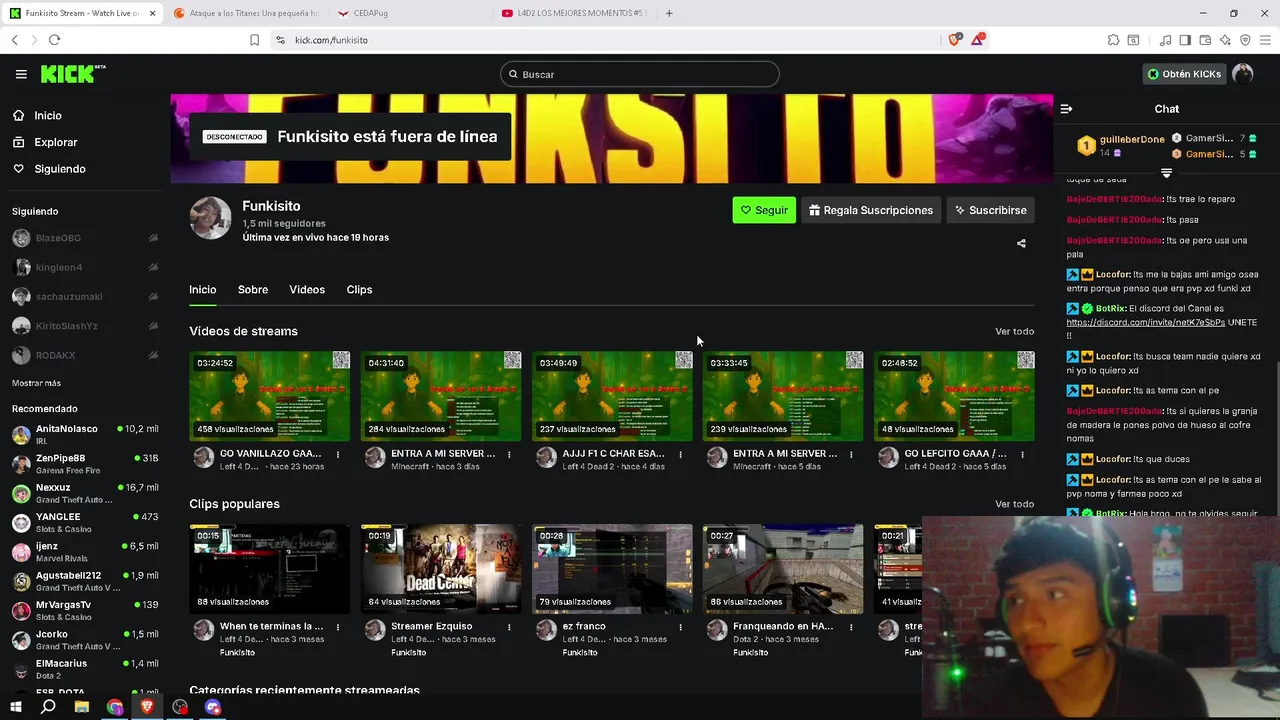Open options menu for AJJJ F1 C CHAR video
Screen dimensions: 1280x720
(x=680, y=454)
